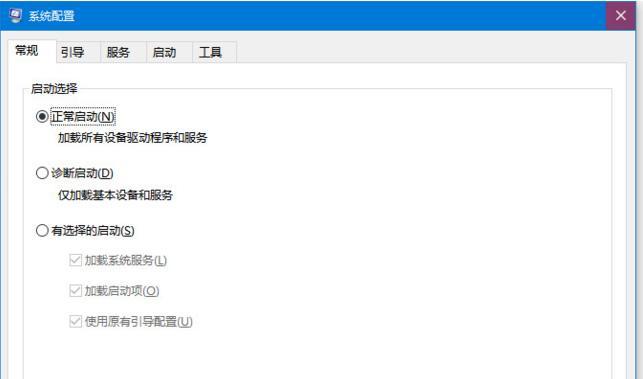Click the 系统配置 window title text

(52, 16)
